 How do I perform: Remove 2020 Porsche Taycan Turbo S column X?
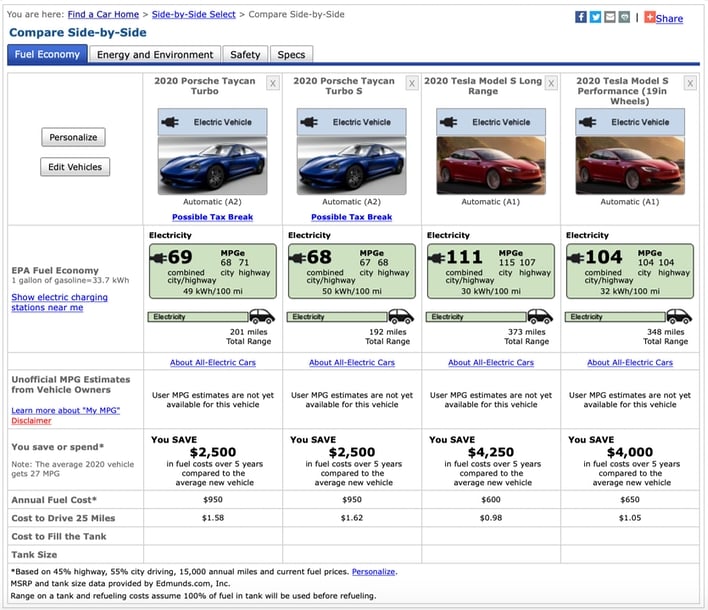pyautogui.click(x=412, y=84)
